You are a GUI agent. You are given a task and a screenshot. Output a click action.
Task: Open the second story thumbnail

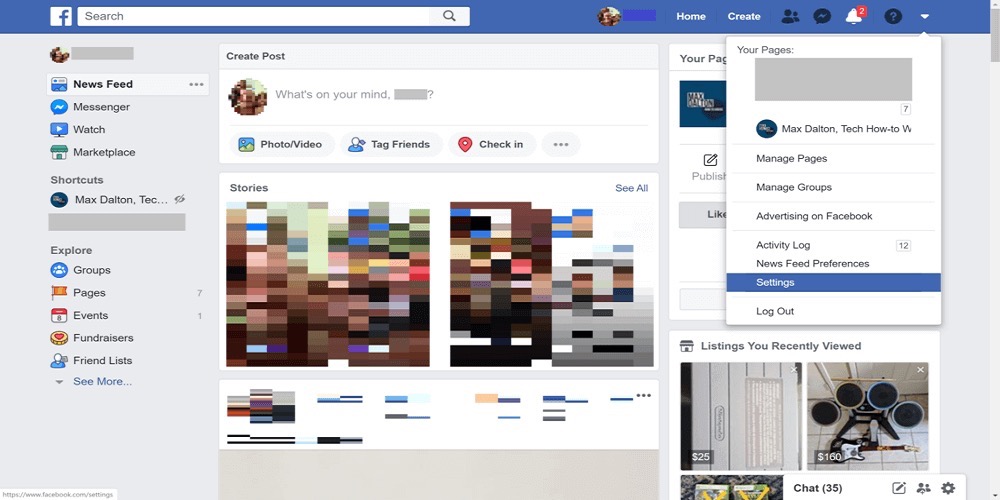click(552, 284)
